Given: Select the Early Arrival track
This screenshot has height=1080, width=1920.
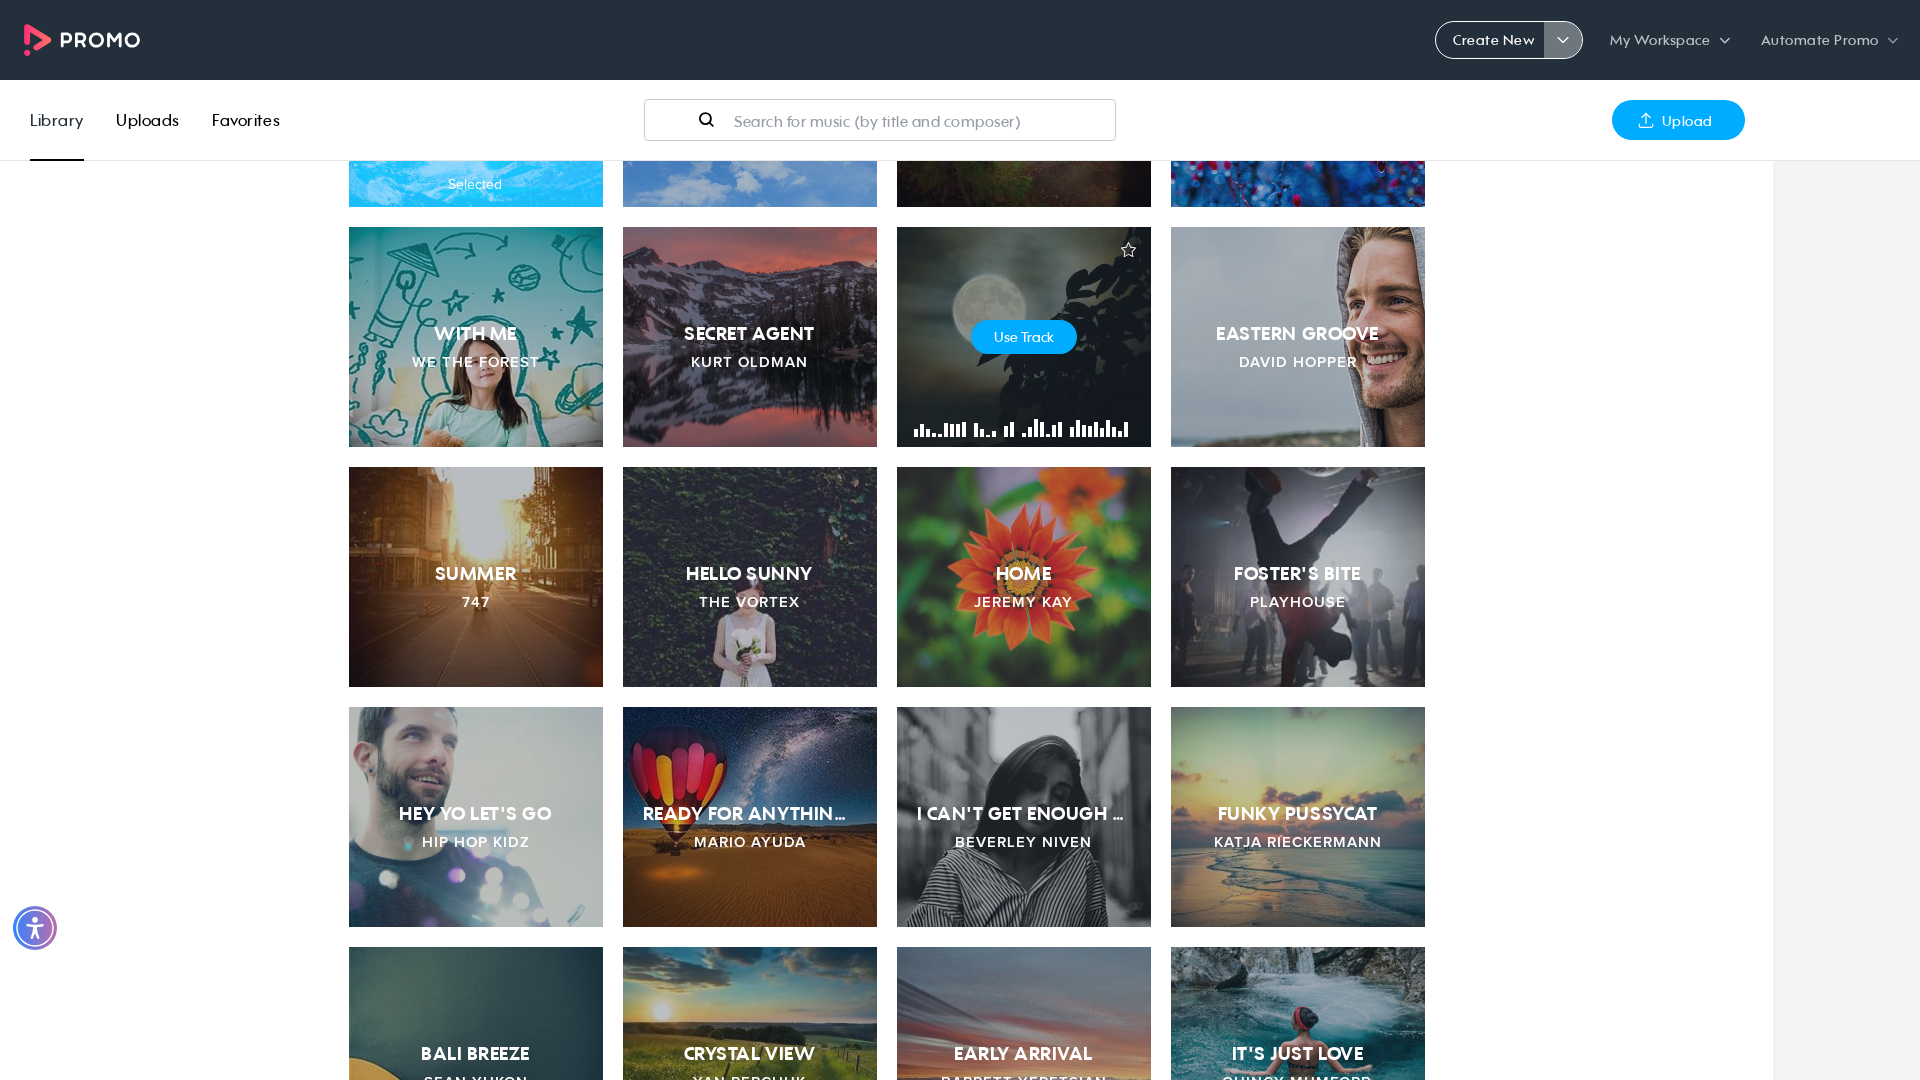Looking at the screenshot, I should 1024,1013.
